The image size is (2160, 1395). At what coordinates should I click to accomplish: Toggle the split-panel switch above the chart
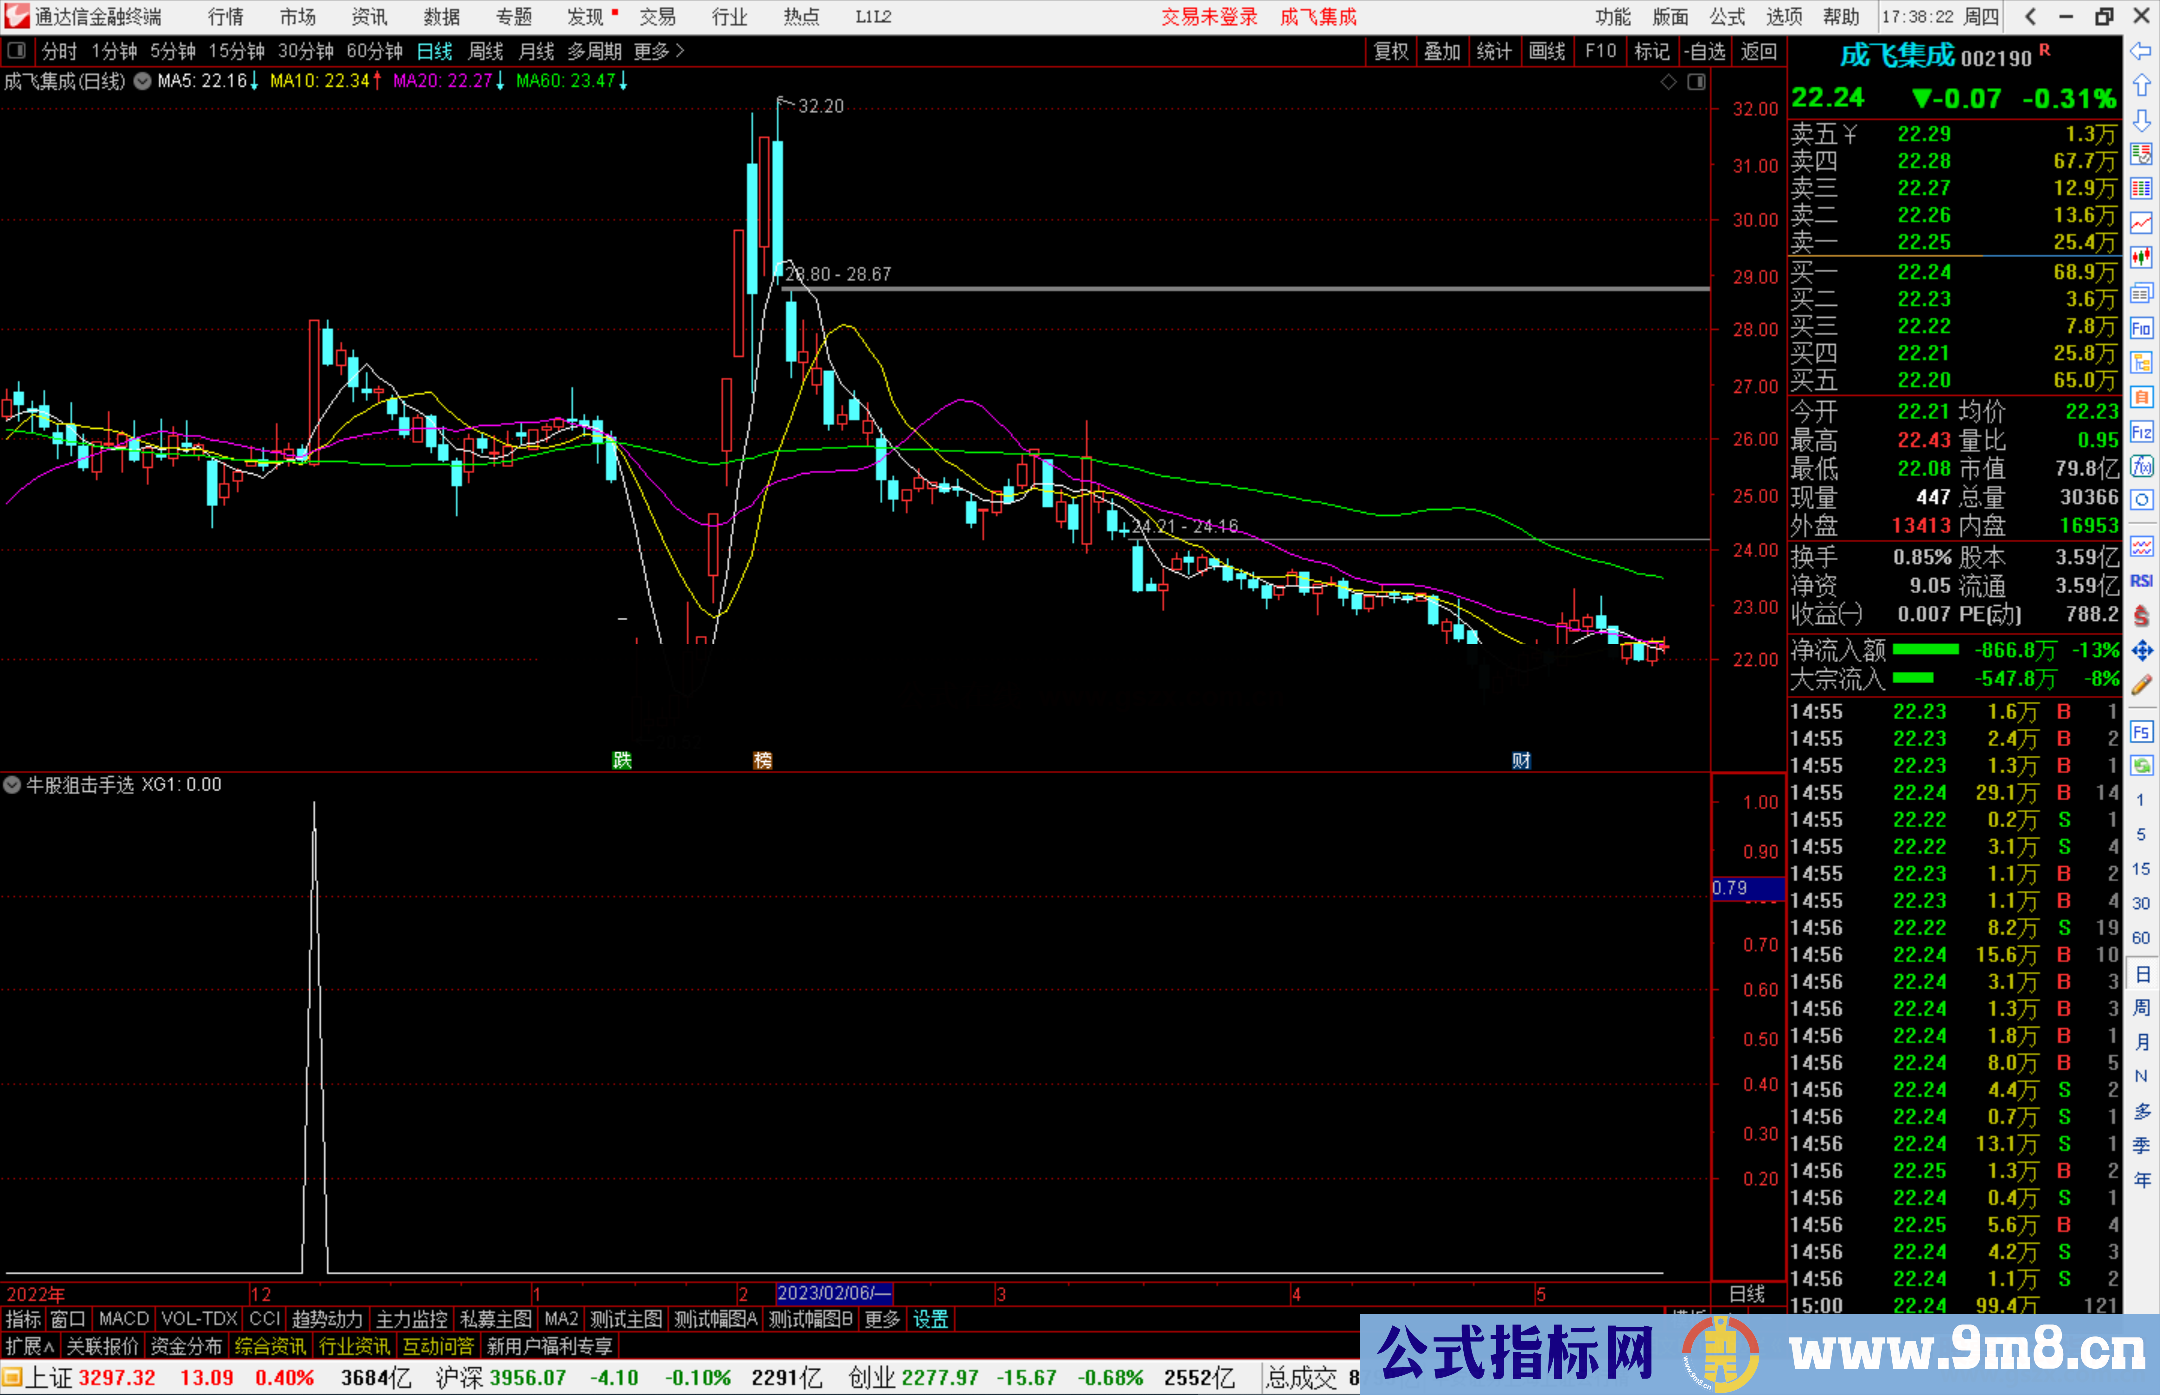pos(16,51)
